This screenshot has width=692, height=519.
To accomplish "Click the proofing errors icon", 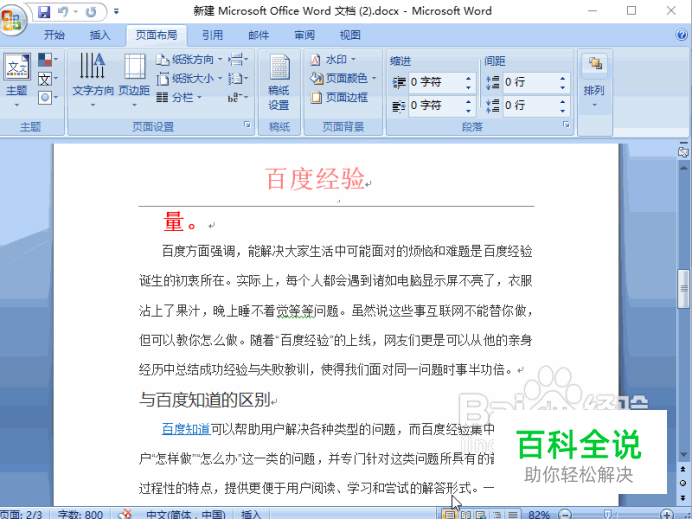I will (126, 515).
